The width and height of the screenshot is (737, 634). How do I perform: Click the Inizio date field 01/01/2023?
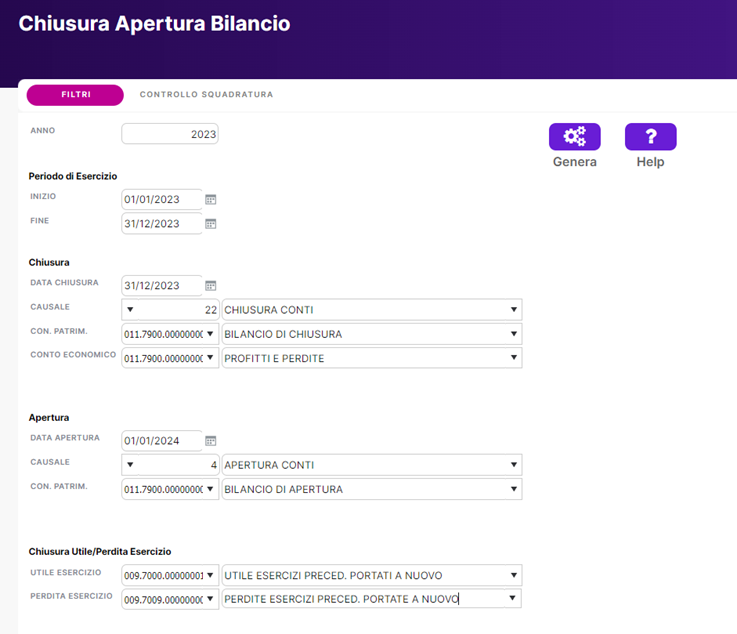pyautogui.click(x=162, y=199)
